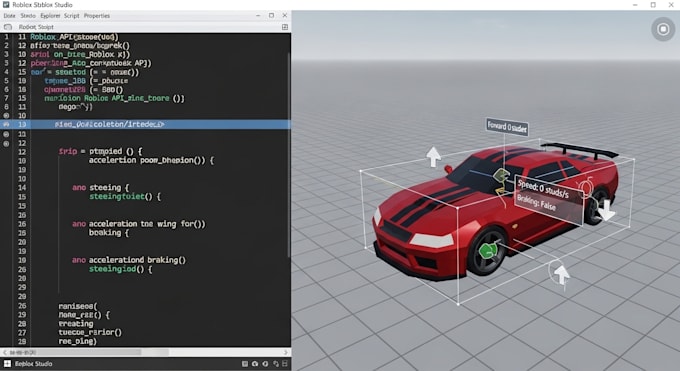Click the split editor icon beside the script tab
Screen dimensions: 680x371
[x=285, y=27]
